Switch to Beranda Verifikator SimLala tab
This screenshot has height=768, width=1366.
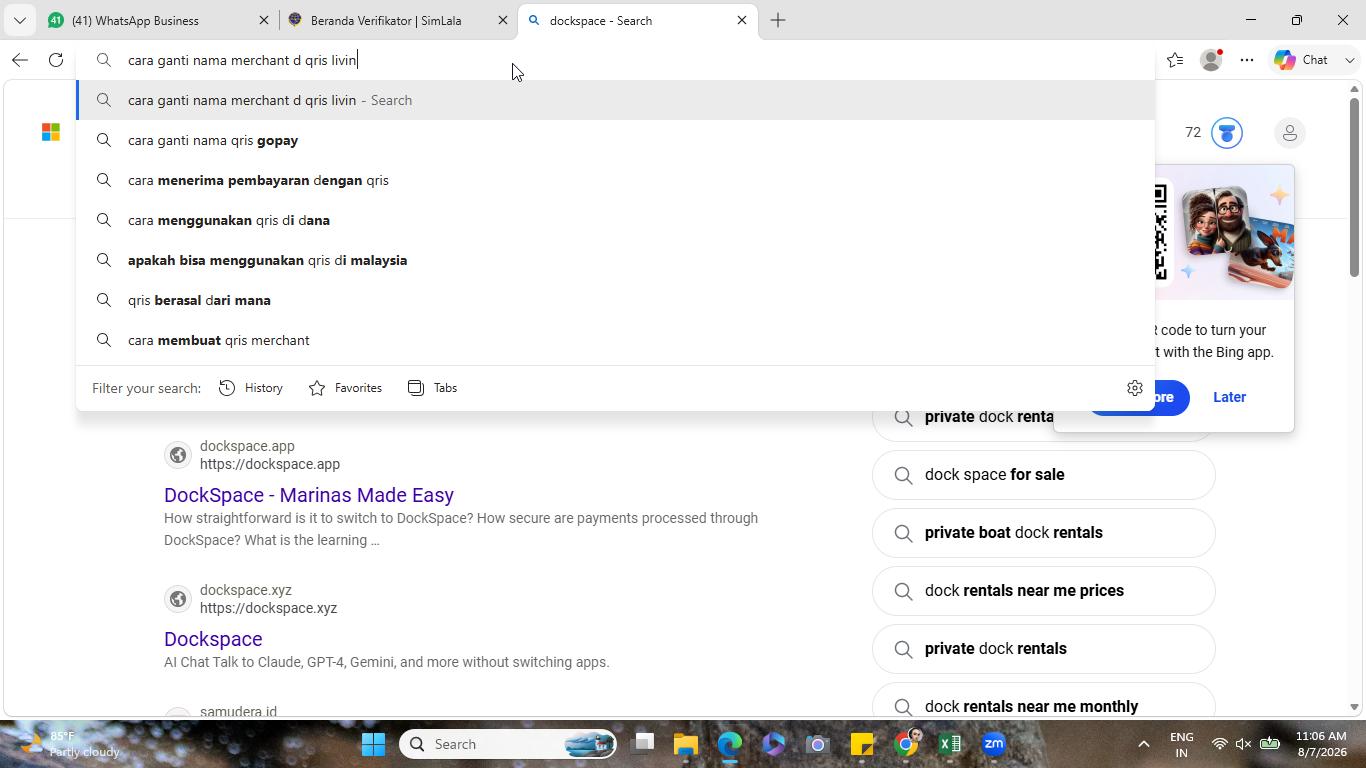coord(397,20)
